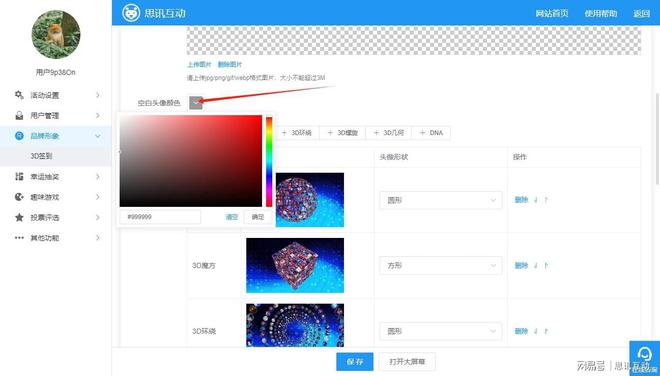Click the 幸运抽奖 sidebar icon
660x376 pixels.
19,176
